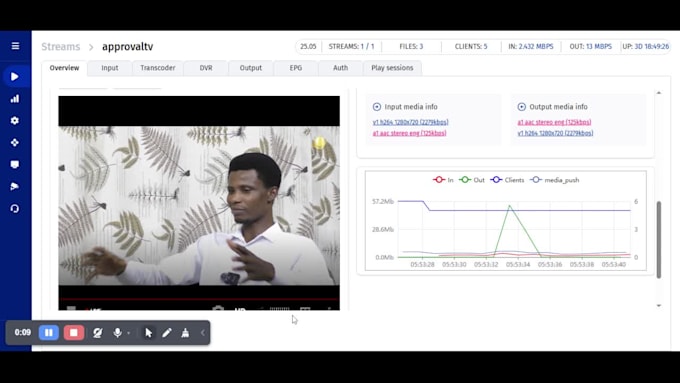Screen dimensions: 680x383
Task: Collapse the Input media info section
Action: pyautogui.click(x=377, y=107)
